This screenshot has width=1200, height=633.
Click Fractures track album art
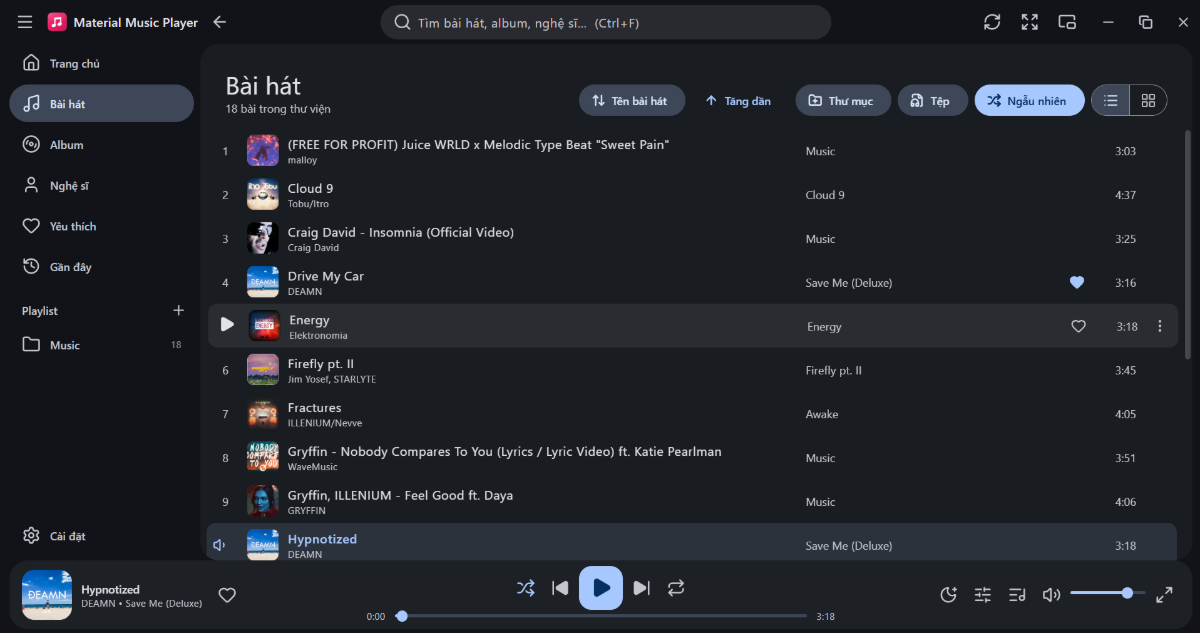263,414
